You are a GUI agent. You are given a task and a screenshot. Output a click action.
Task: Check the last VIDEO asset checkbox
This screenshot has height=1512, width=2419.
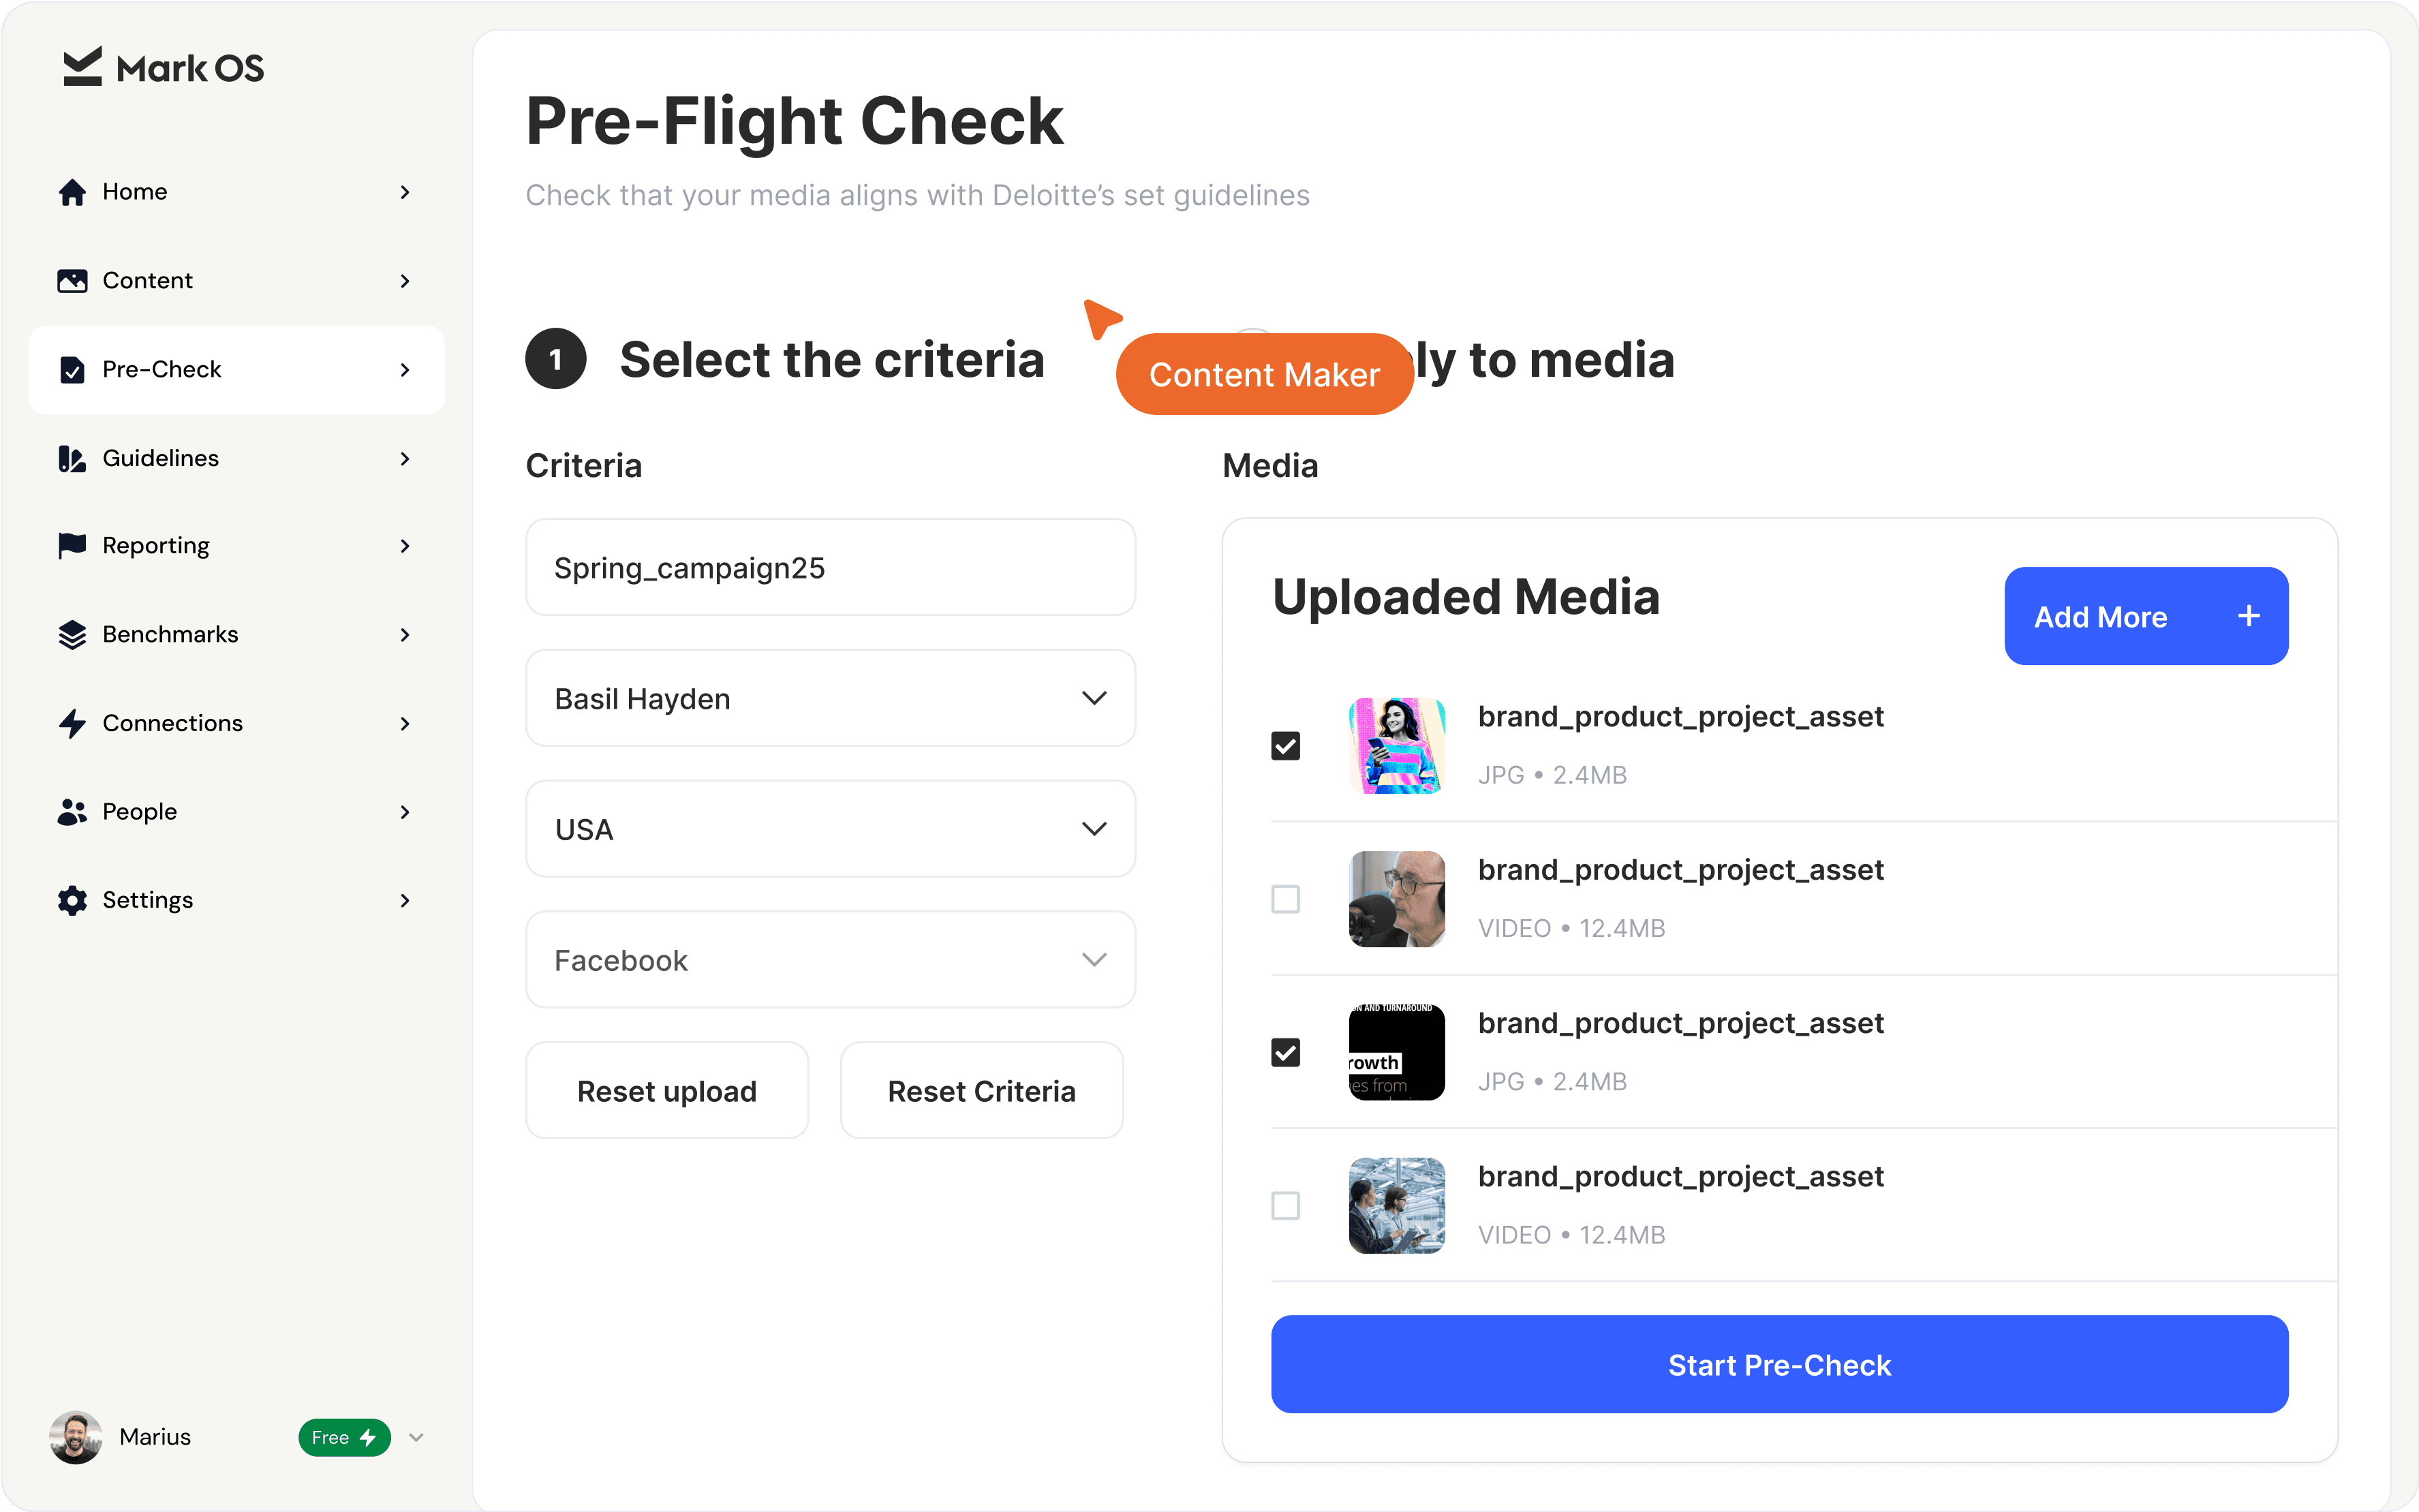(1285, 1206)
